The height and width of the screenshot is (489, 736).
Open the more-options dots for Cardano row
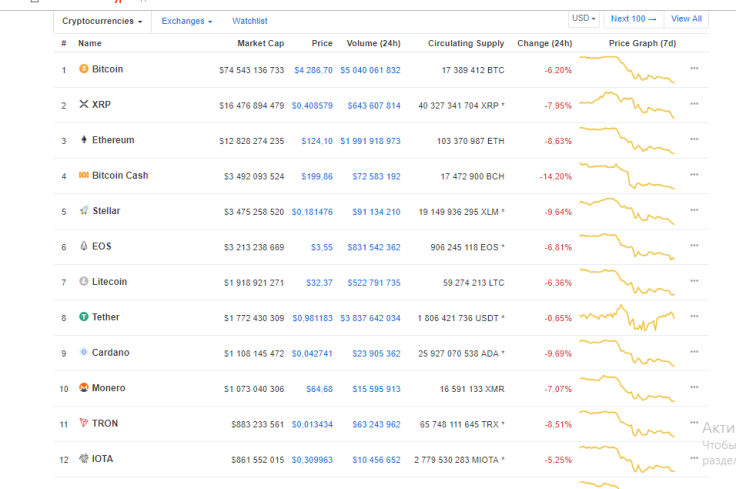pos(694,352)
